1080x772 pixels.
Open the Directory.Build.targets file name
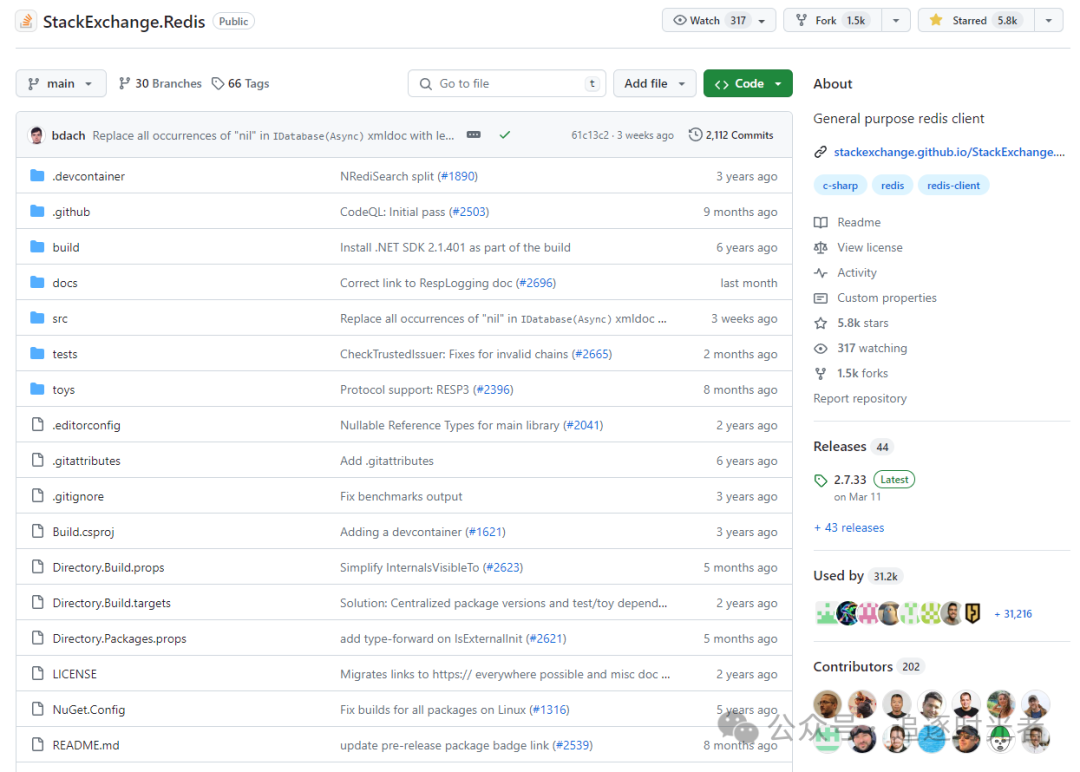point(112,603)
